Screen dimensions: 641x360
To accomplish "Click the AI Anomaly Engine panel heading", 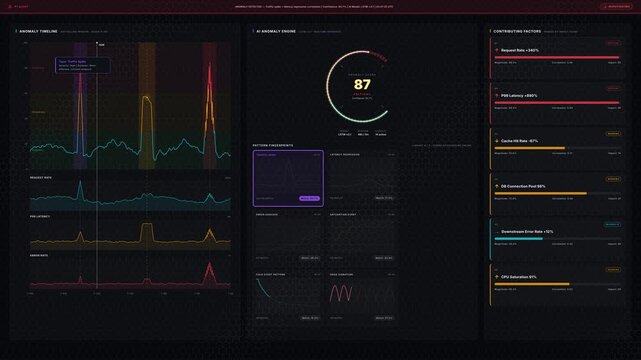I will click(276, 31).
